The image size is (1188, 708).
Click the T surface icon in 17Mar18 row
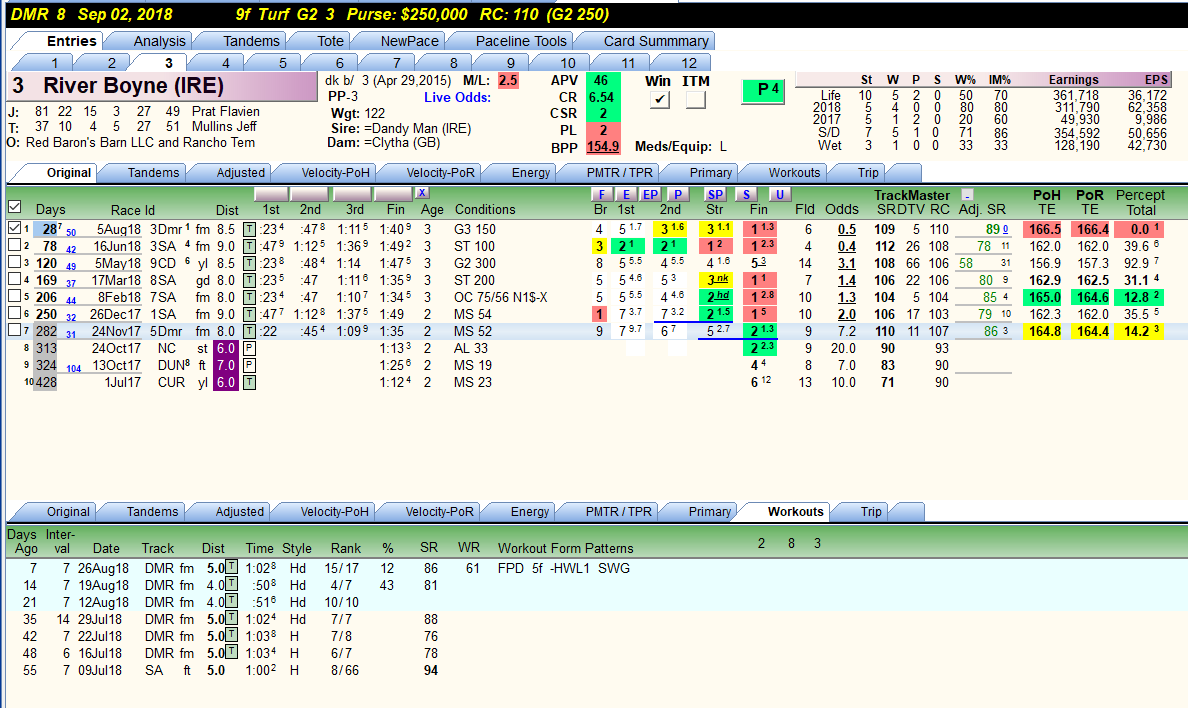(x=249, y=280)
